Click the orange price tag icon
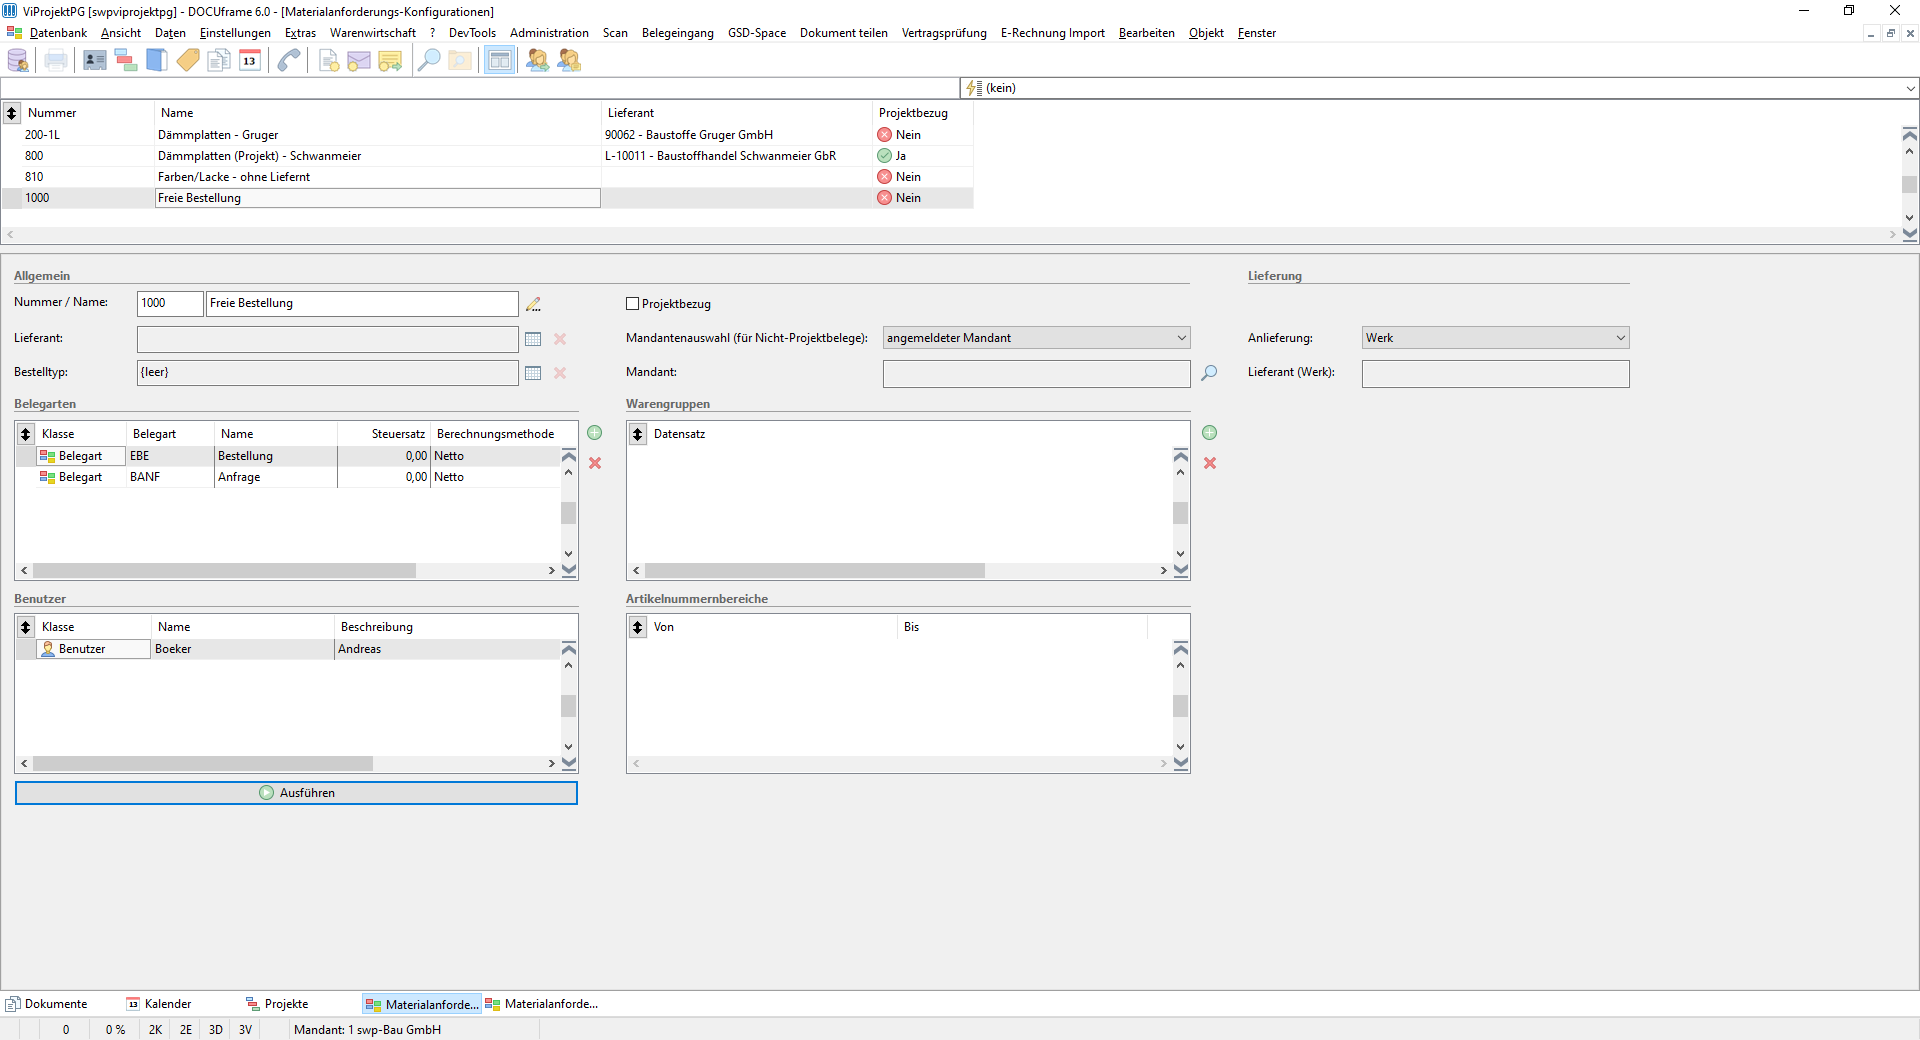 [188, 61]
